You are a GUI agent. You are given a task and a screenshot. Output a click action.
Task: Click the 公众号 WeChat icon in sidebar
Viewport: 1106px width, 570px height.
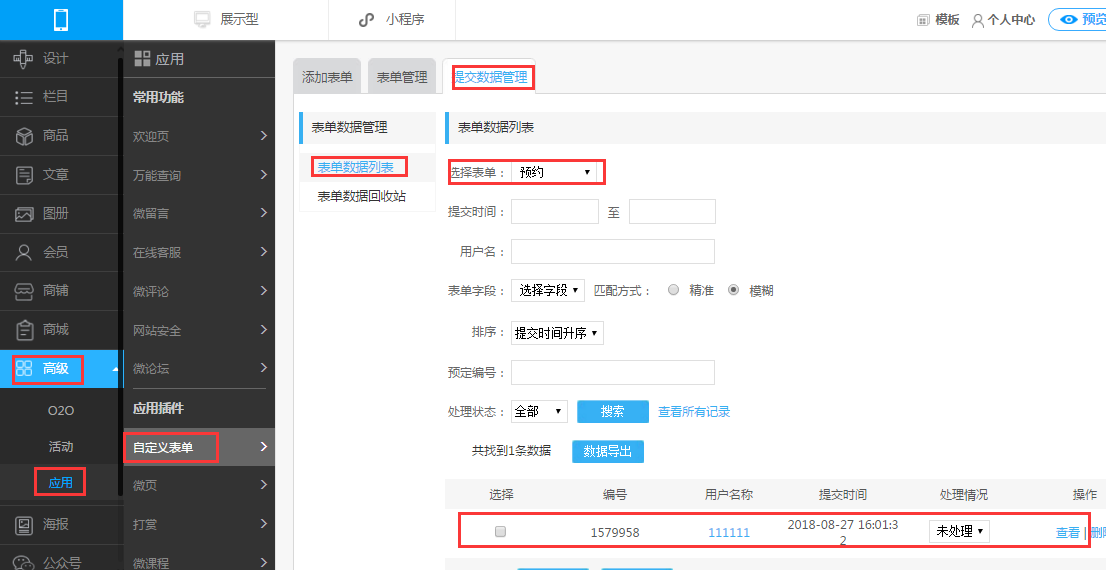tap(24, 563)
